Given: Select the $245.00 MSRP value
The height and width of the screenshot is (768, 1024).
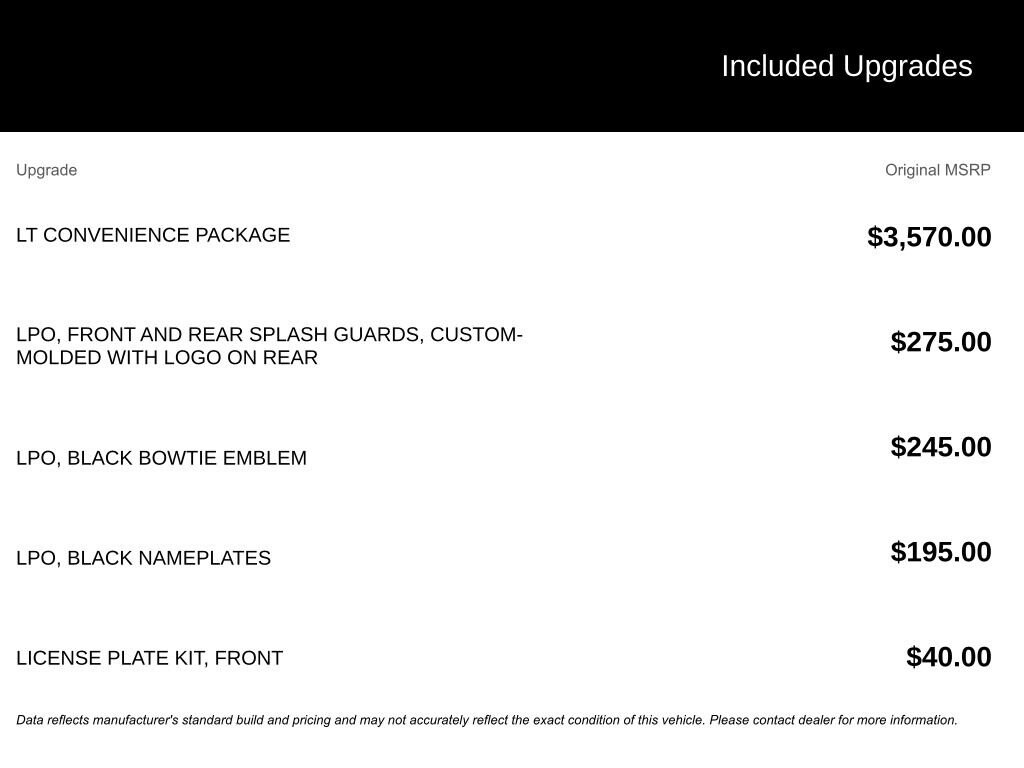Looking at the screenshot, I should coord(940,447).
